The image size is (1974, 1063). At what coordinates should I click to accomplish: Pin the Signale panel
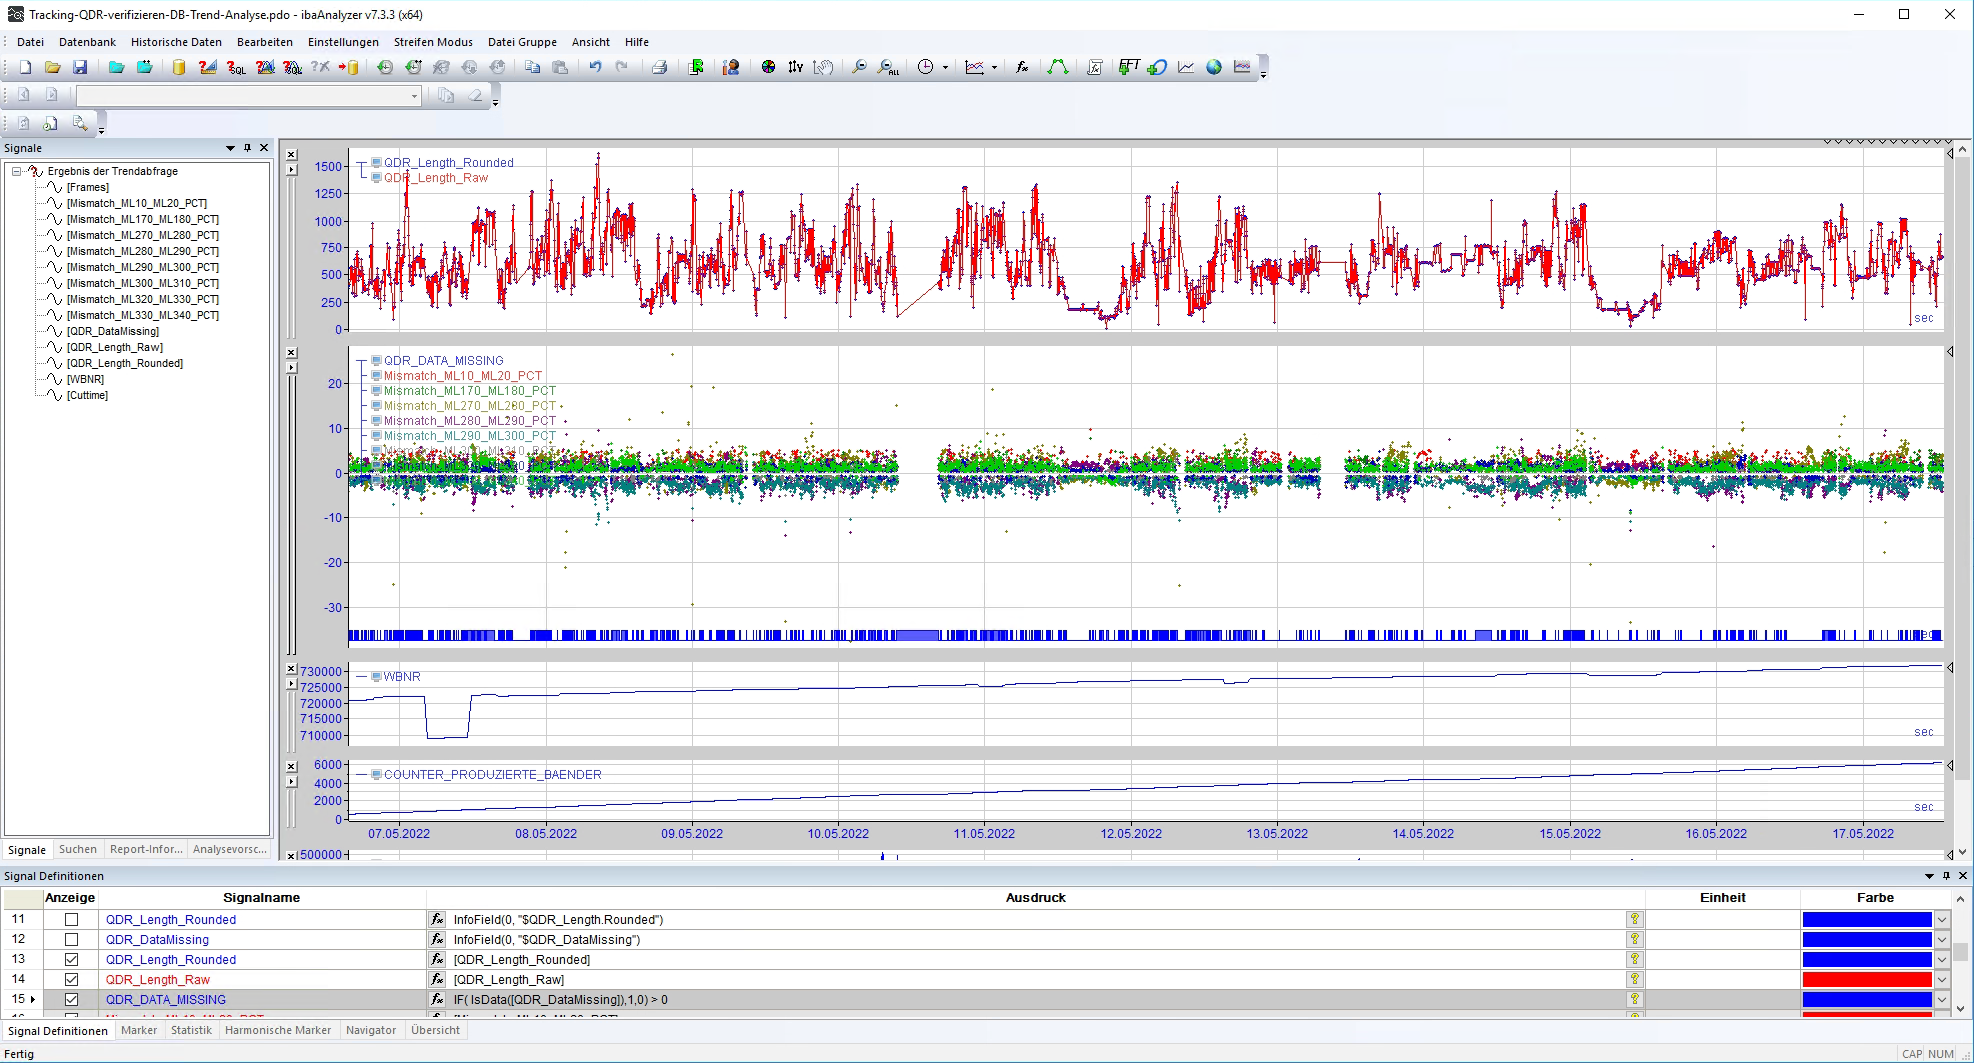[x=247, y=148]
